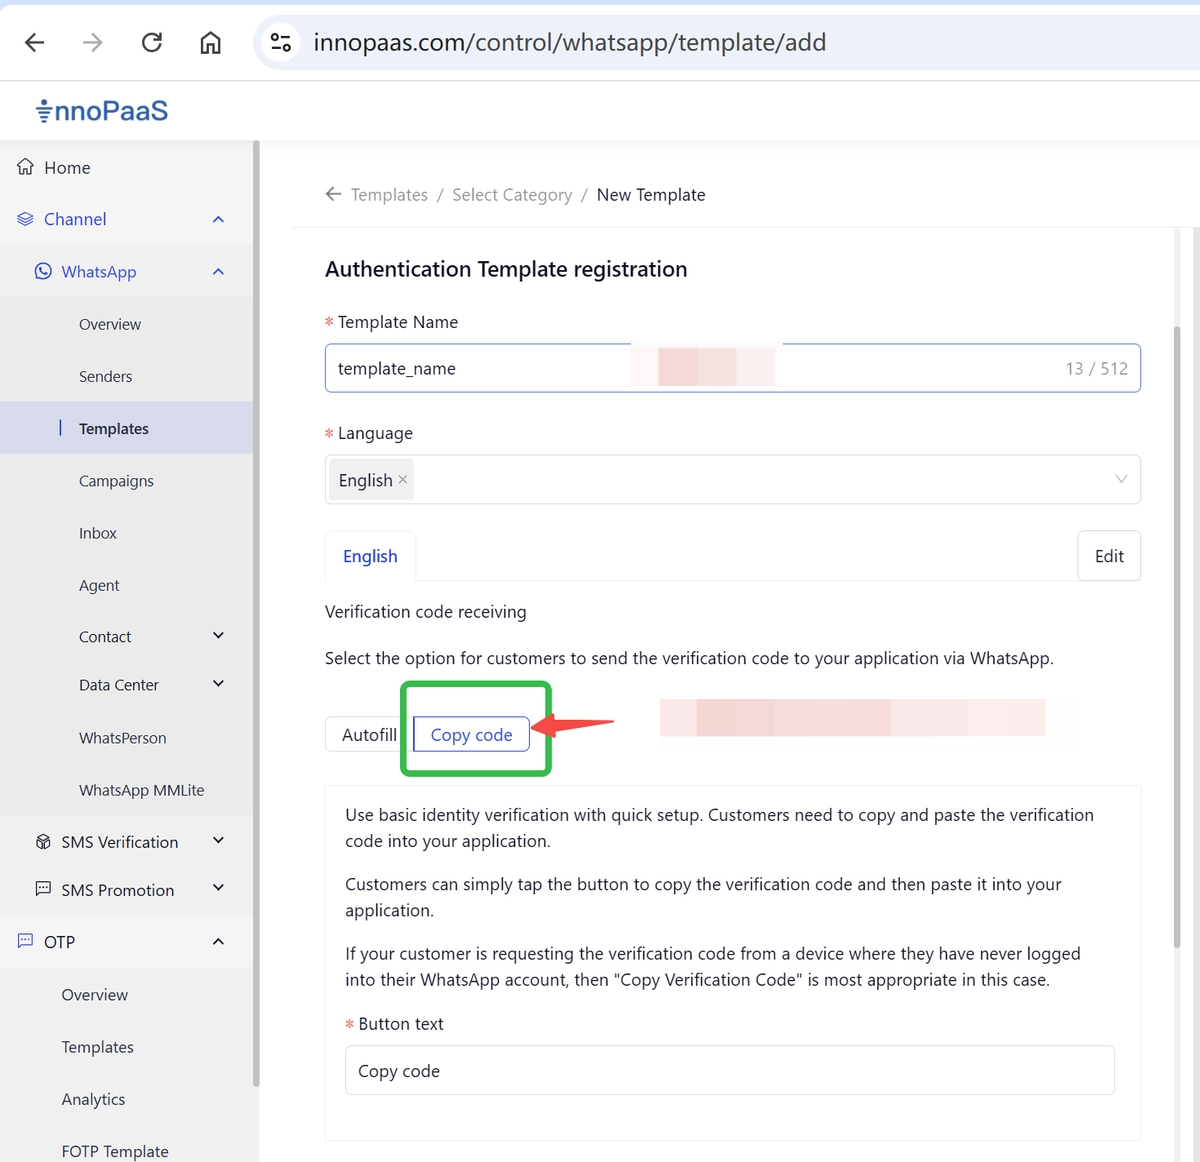The height and width of the screenshot is (1162, 1200).
Task: Click the site info icon in address bar
Action: 281,42
